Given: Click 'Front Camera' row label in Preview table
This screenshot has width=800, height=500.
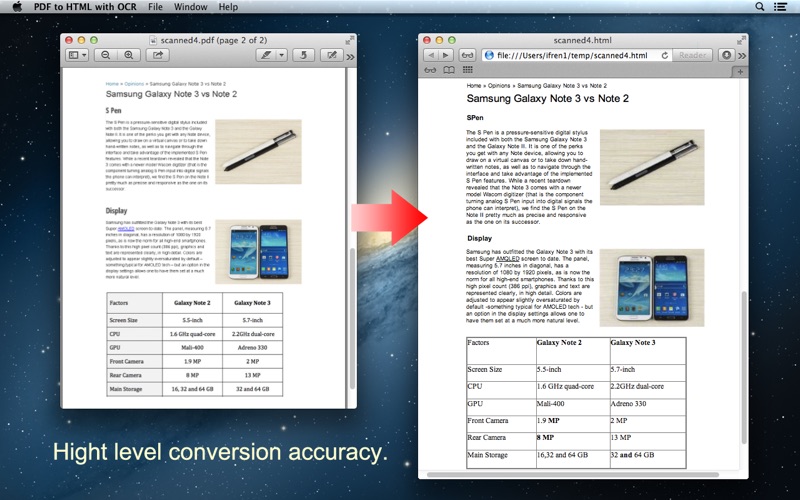Looking at the screenshot, I should [x=135, y=361].
